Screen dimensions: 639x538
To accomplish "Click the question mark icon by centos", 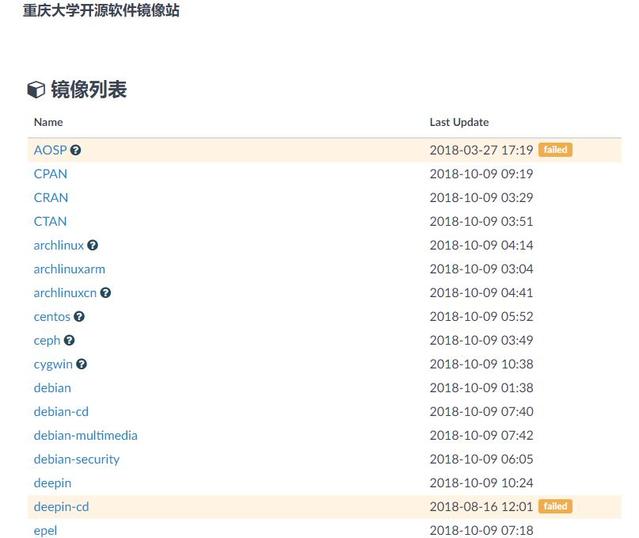I will click(79, 316).
